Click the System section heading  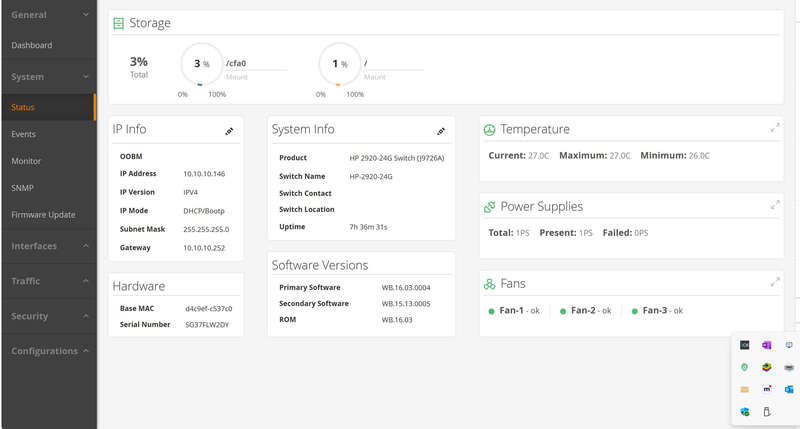pos(28,77)
